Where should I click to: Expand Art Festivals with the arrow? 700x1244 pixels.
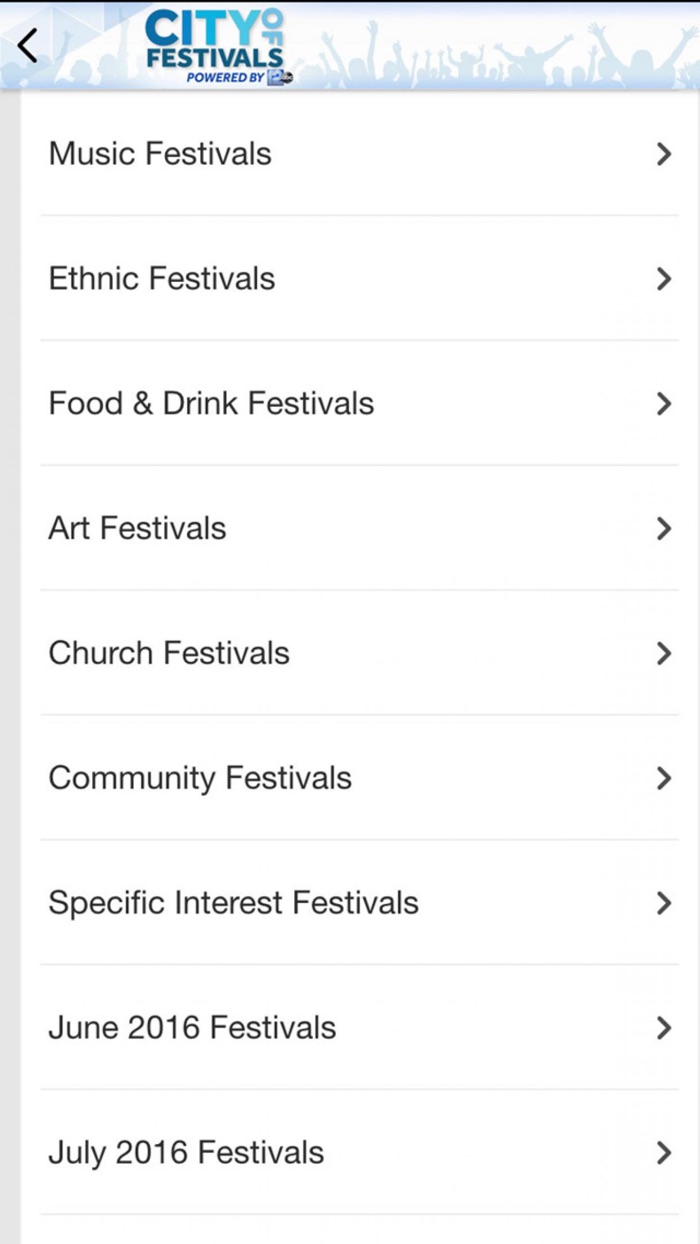664,528
